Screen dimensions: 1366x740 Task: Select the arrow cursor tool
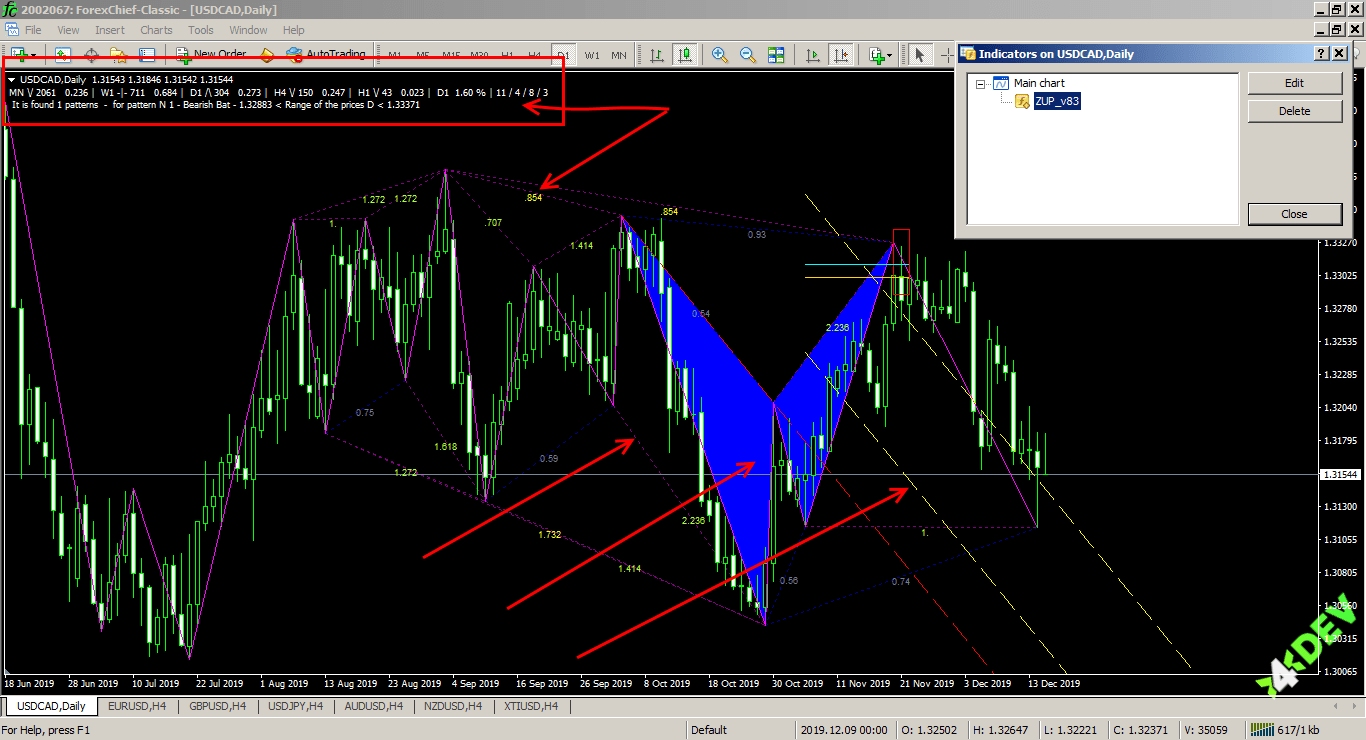point(919,55)
